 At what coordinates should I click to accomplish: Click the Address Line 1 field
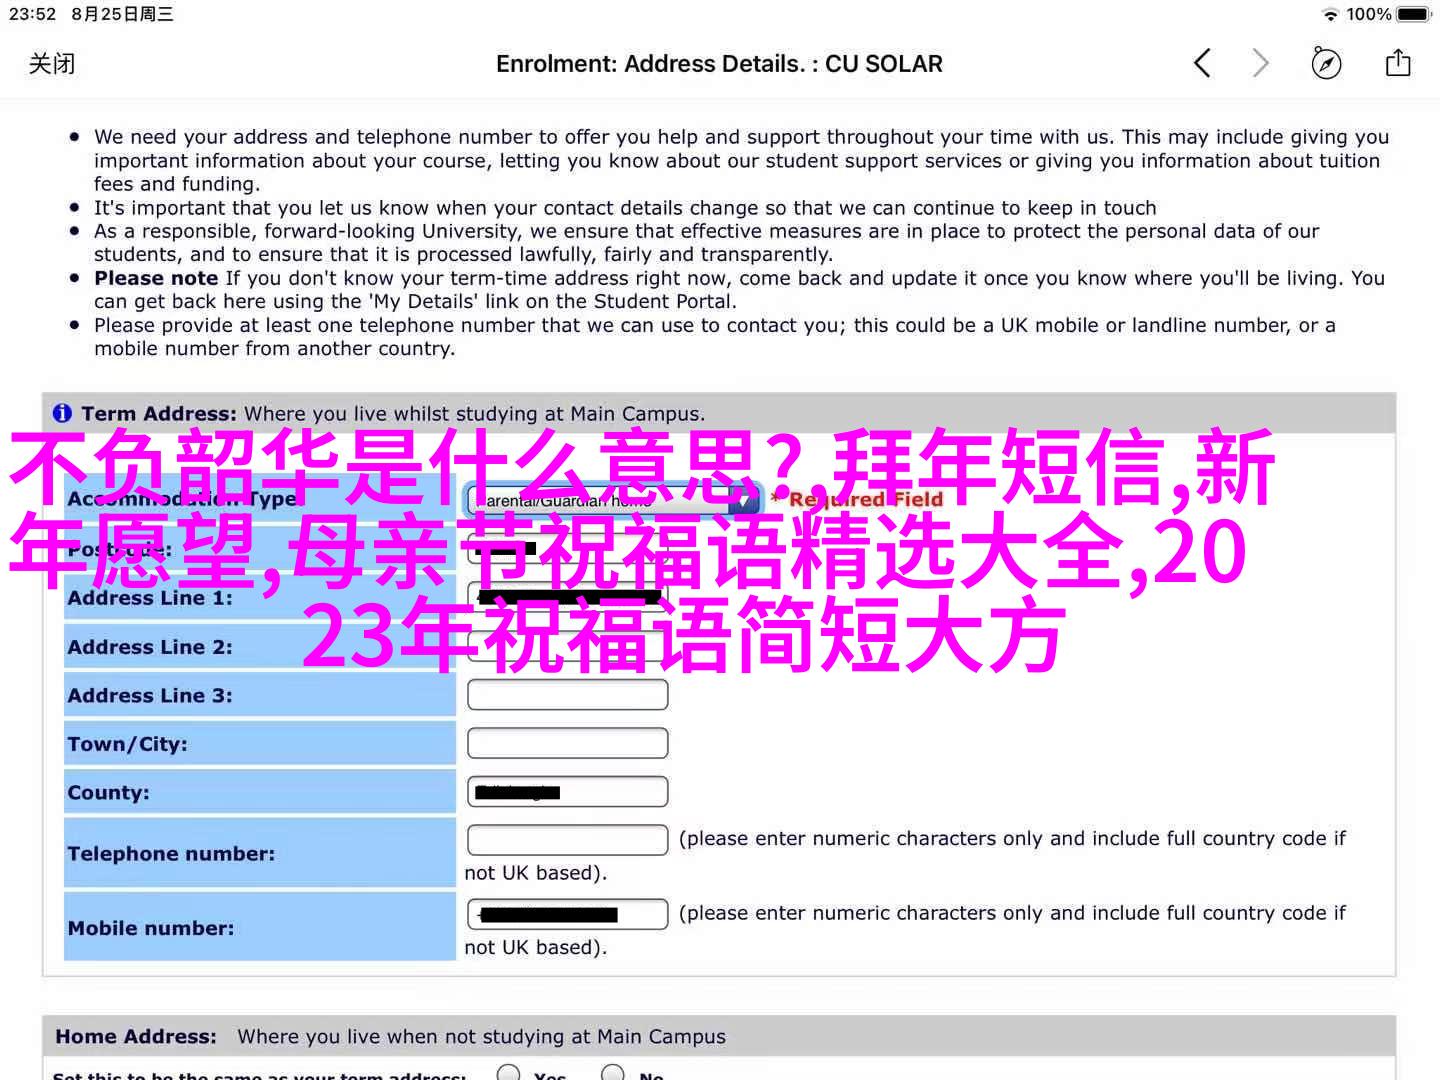[567, 598]
